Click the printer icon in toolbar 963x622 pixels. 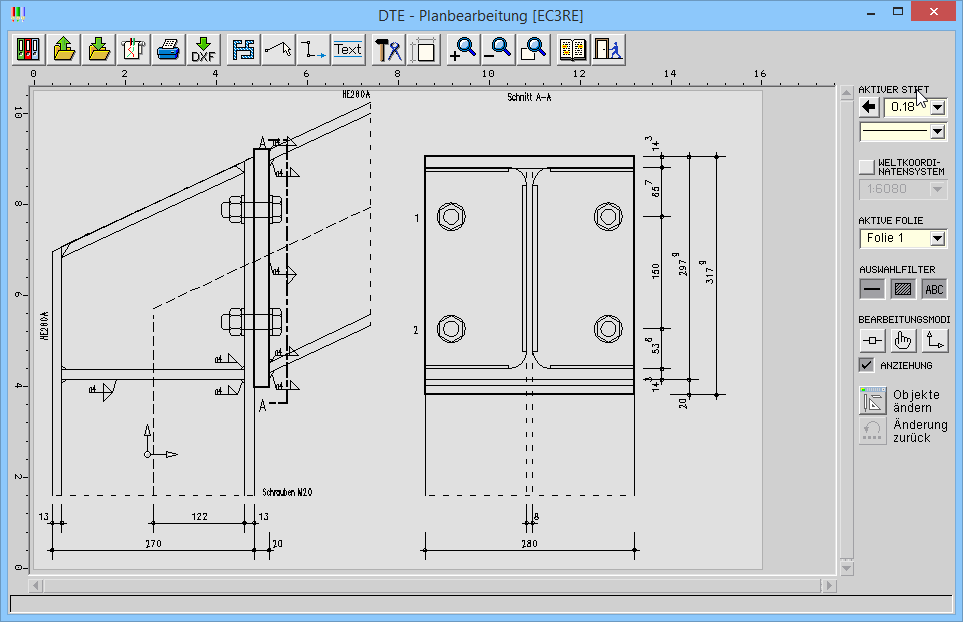pyautogui.click(x=168, y=49)
